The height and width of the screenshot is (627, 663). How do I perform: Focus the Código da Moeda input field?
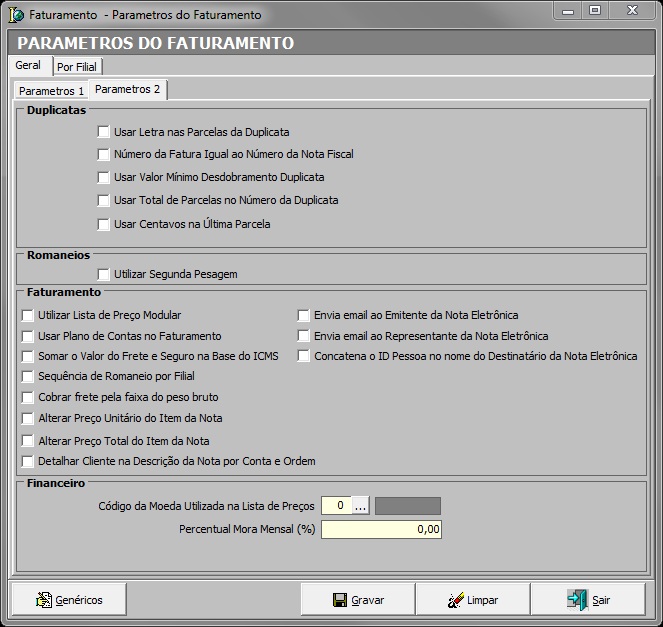[335, 506]
